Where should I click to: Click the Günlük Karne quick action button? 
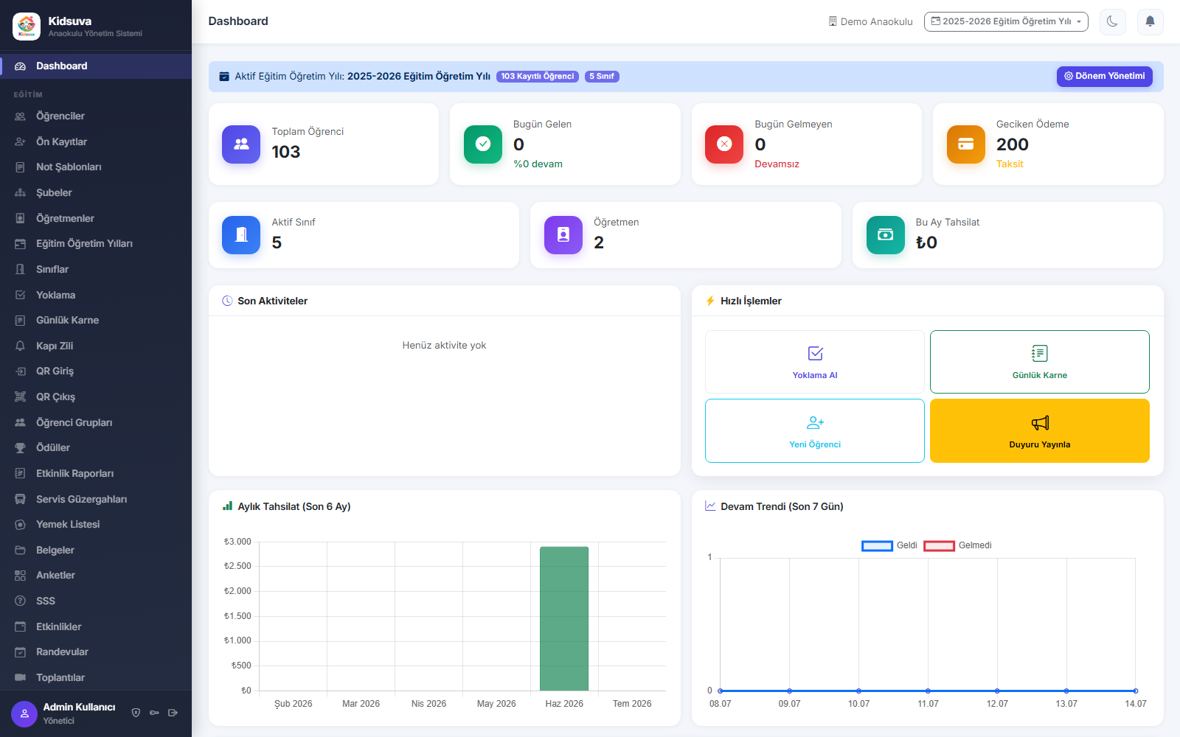tap(1039, 361)
